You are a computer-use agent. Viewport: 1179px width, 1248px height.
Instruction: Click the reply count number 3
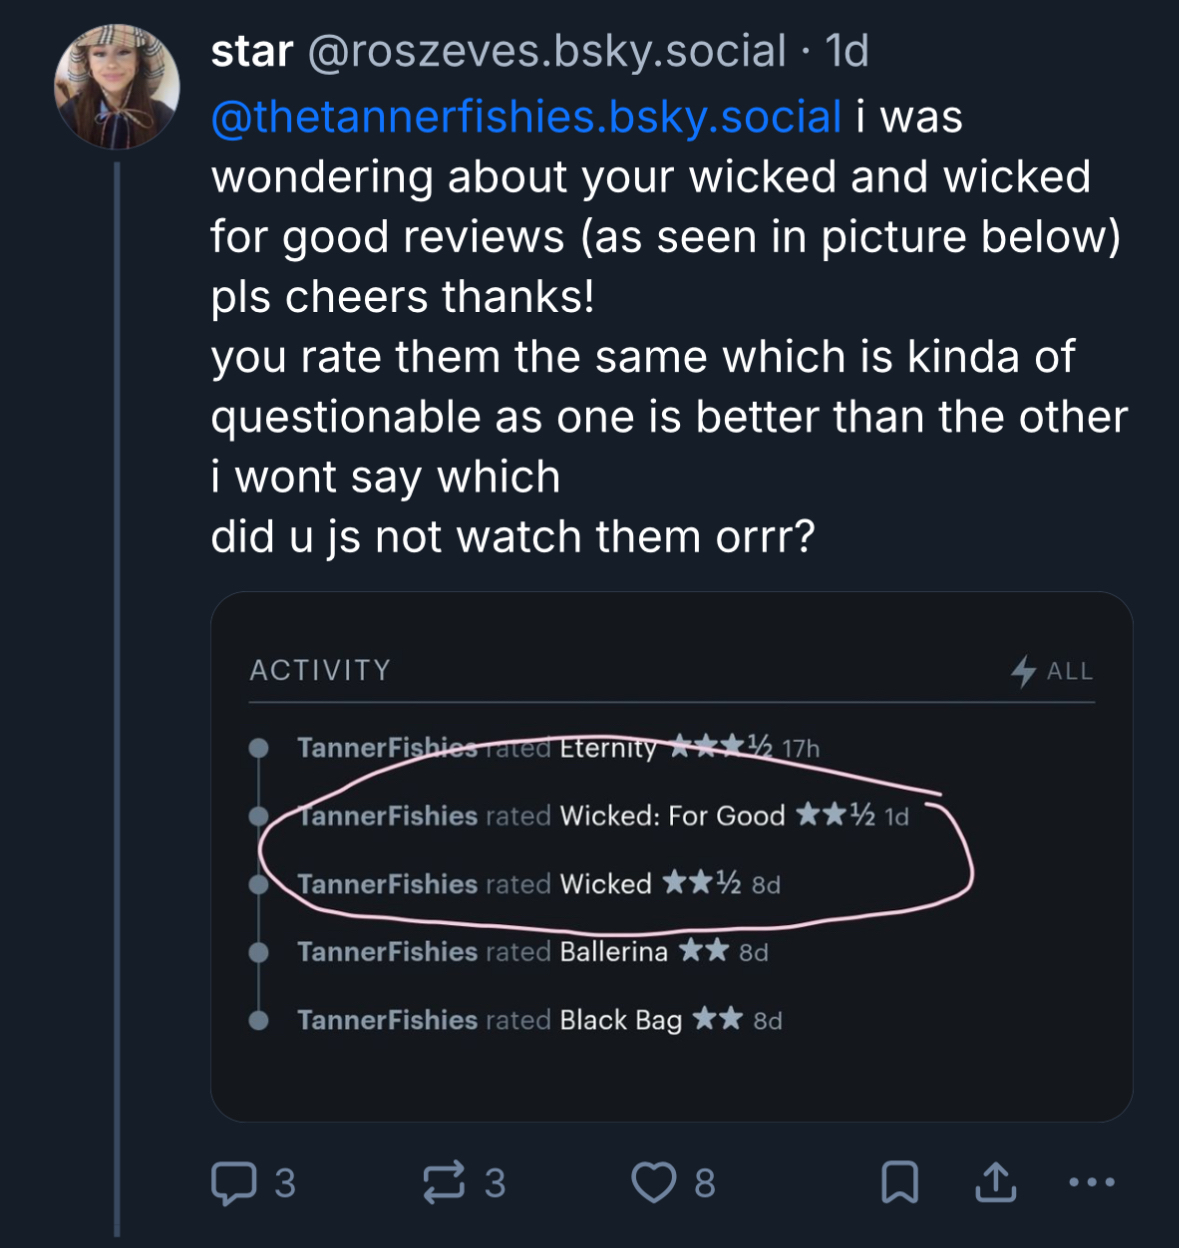(x=285, y=1183)
